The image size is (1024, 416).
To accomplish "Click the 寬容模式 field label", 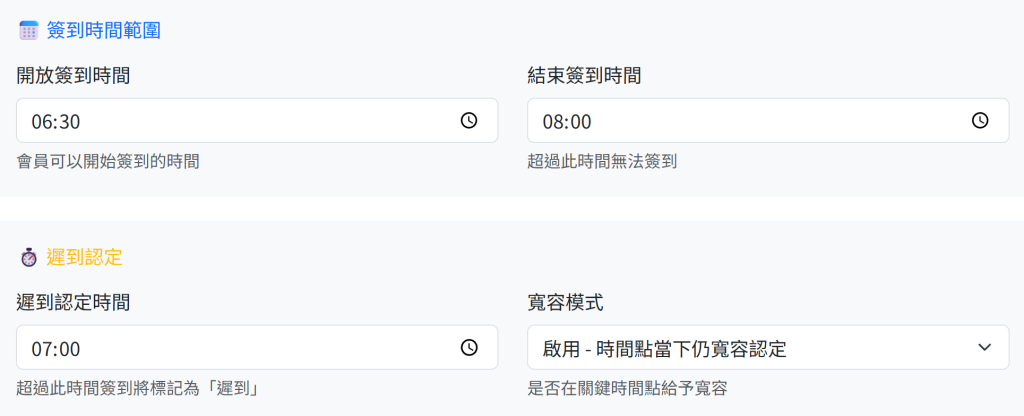I will pos(565,302).
